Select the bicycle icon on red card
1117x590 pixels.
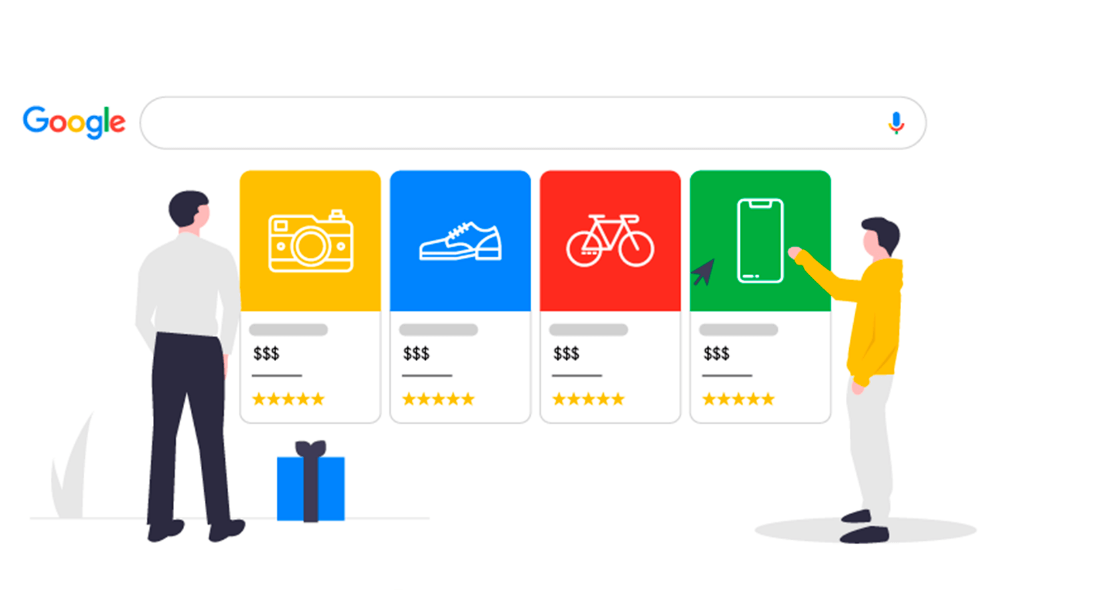[610, 240]
